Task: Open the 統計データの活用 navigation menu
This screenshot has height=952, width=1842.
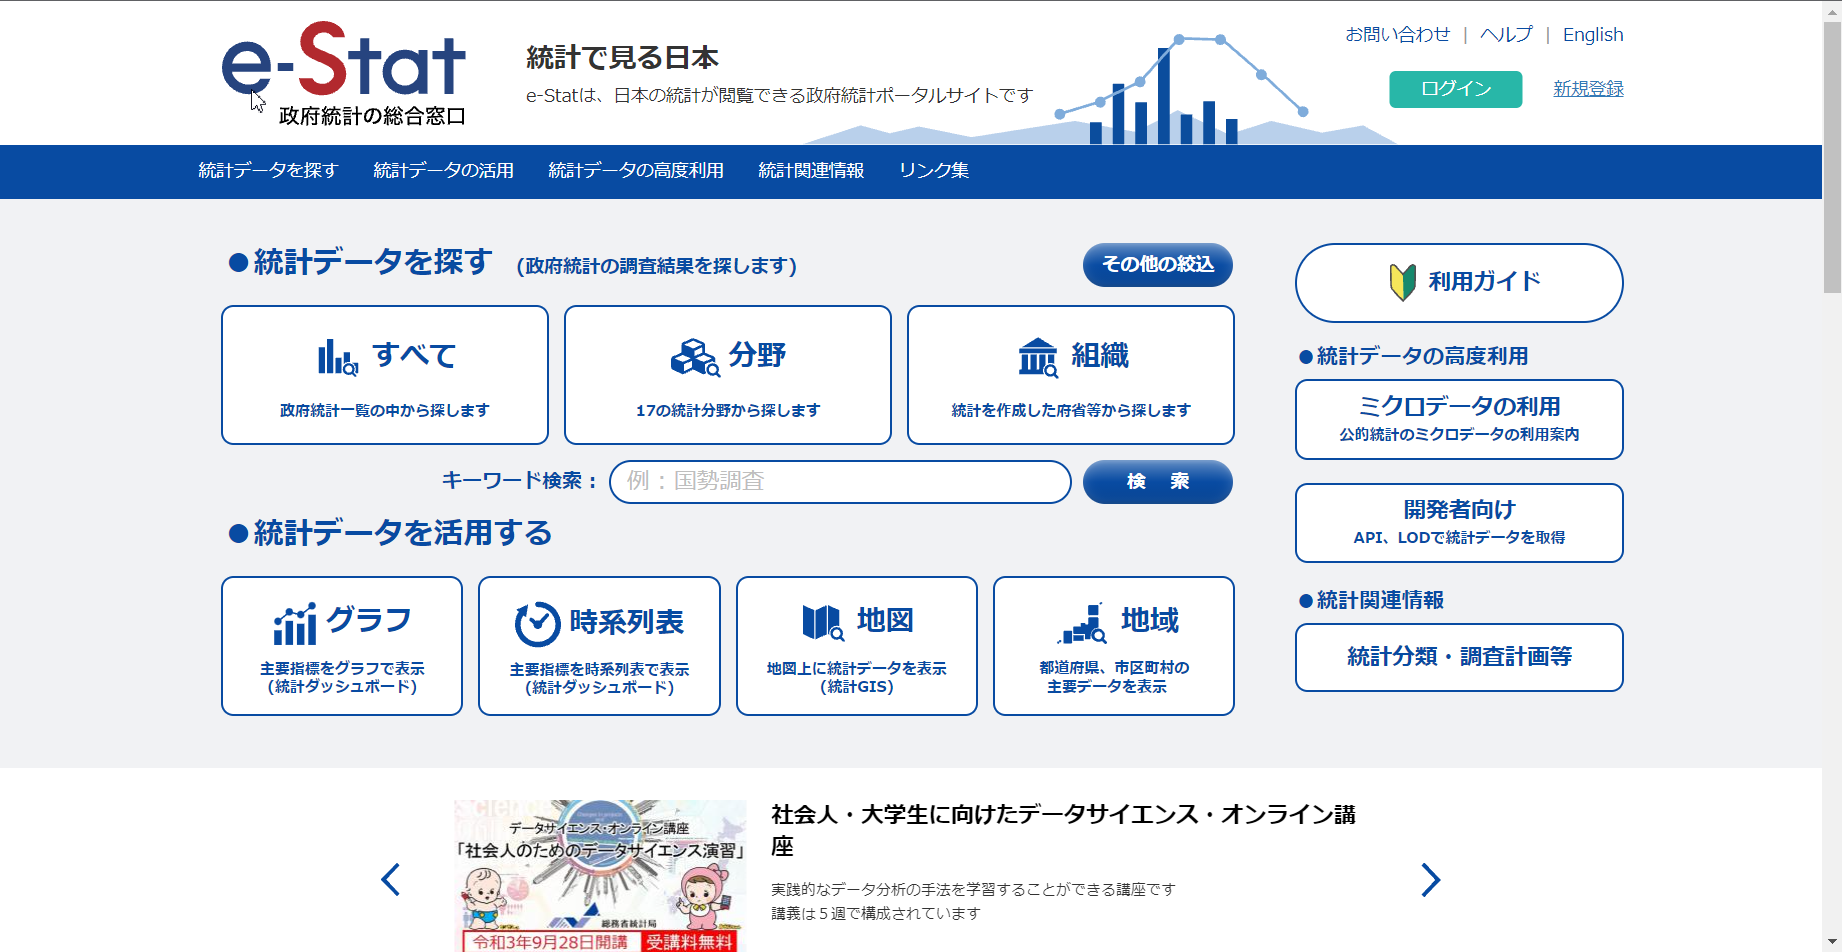Action: point(442,171)
